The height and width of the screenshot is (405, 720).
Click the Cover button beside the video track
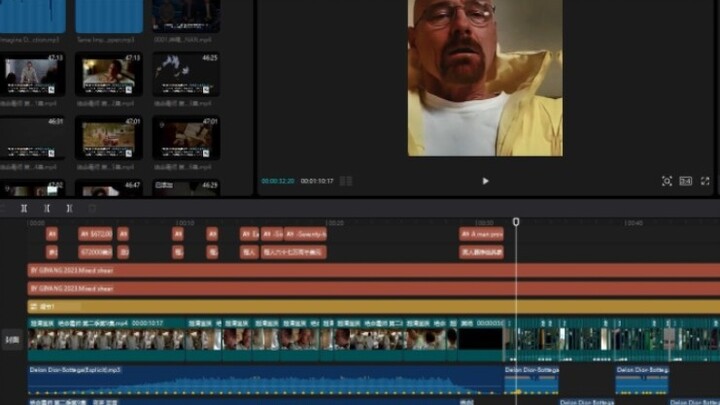(x=12, y=340)
